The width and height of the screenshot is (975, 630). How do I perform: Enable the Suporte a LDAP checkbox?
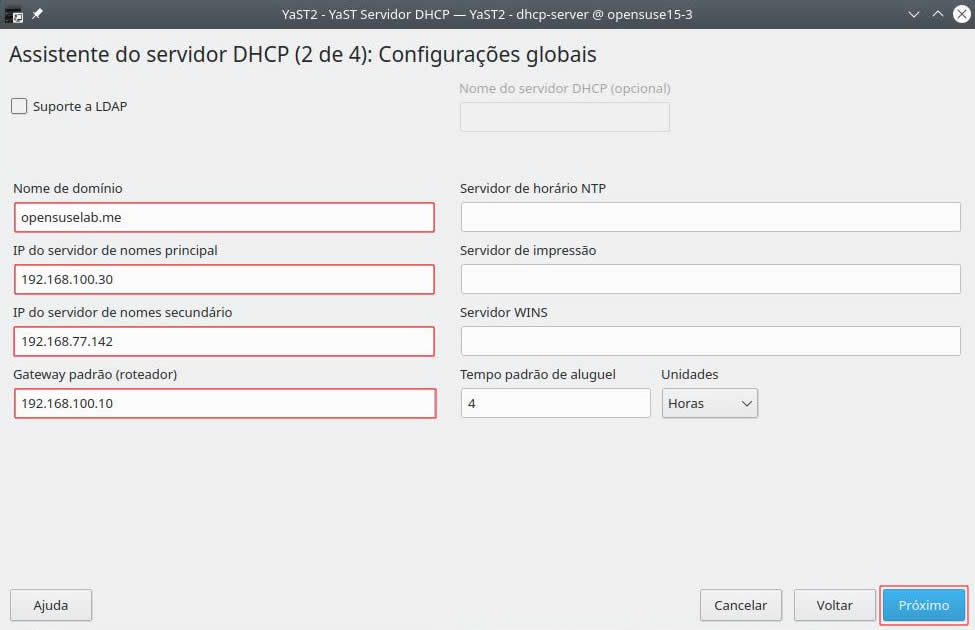coord(19,106)
